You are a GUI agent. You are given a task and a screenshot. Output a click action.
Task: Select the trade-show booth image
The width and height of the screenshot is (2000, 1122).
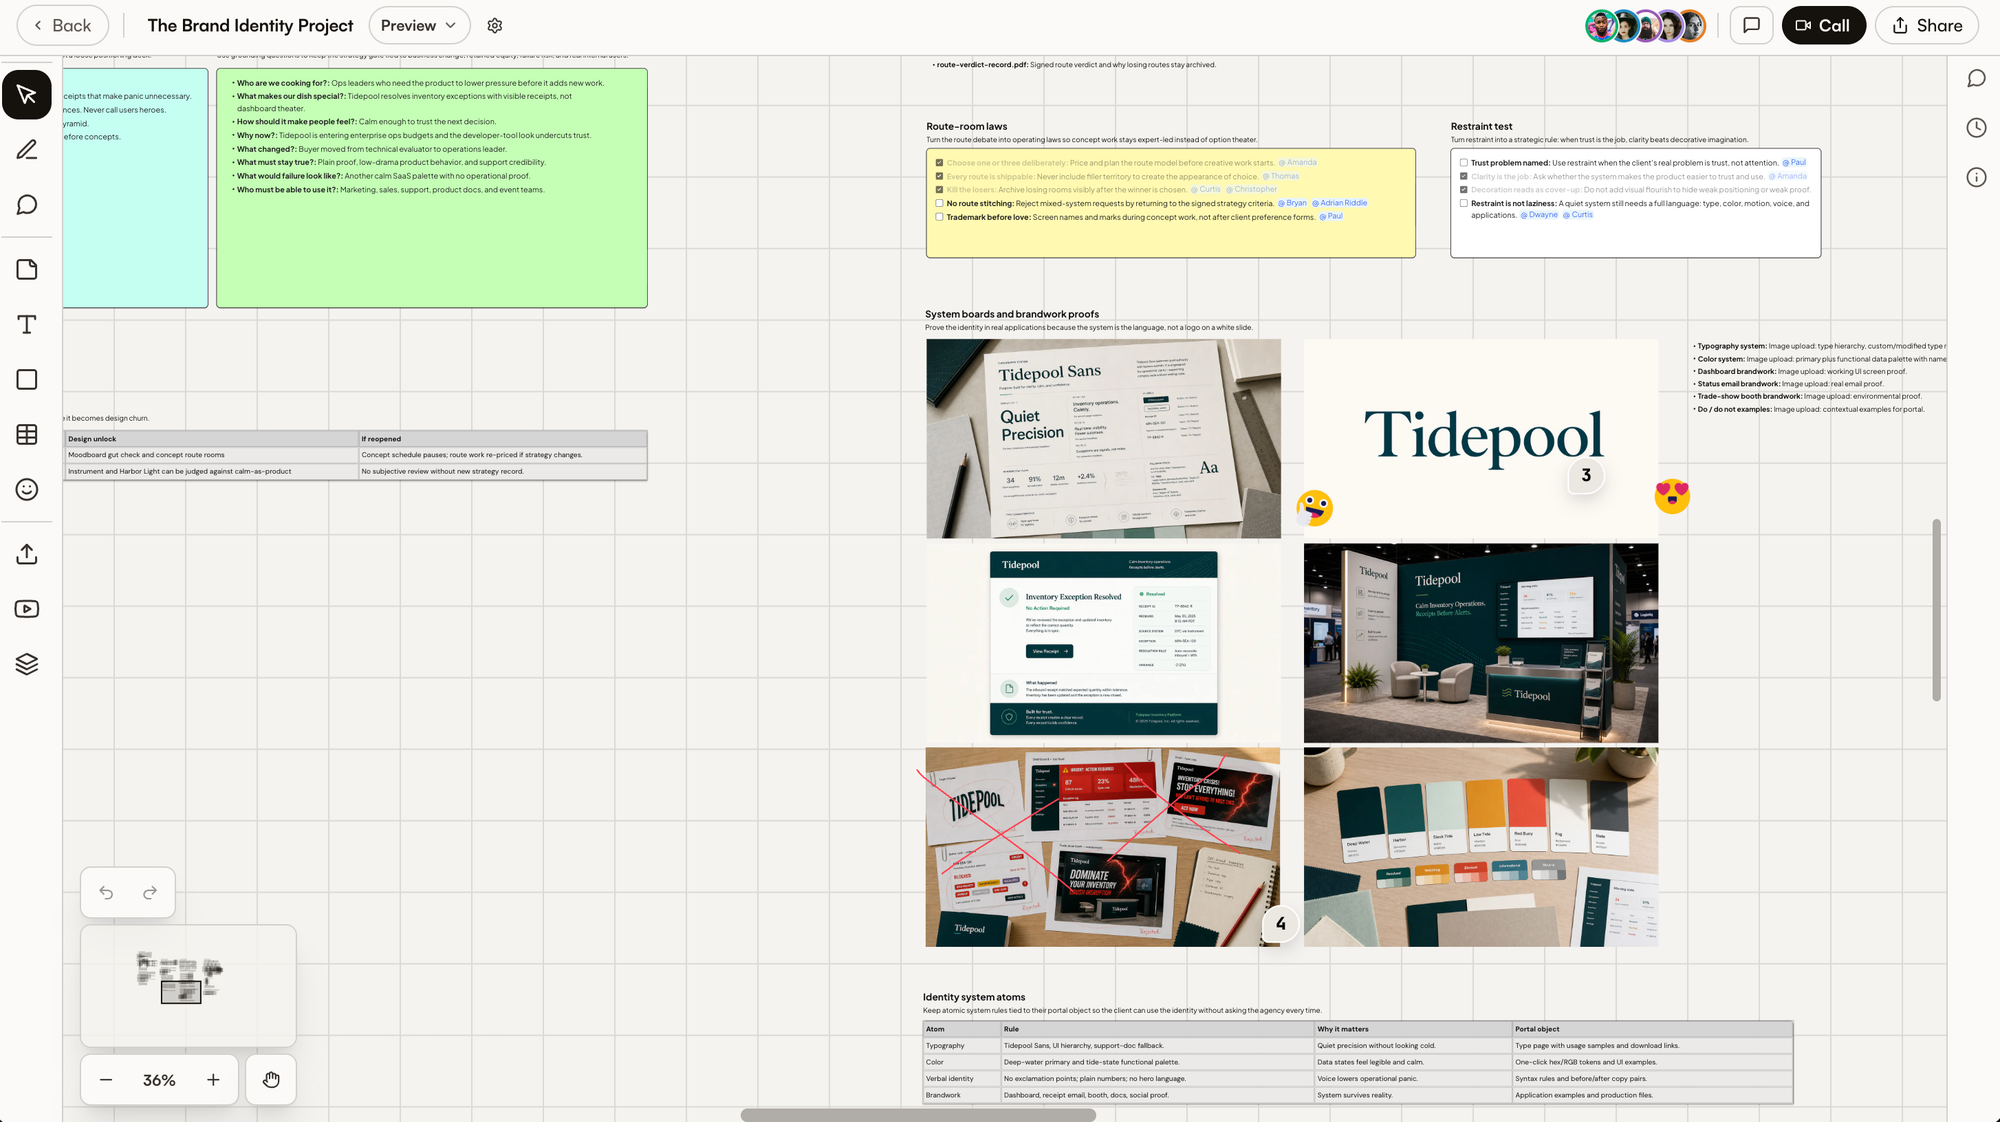tap(1481, 643)
